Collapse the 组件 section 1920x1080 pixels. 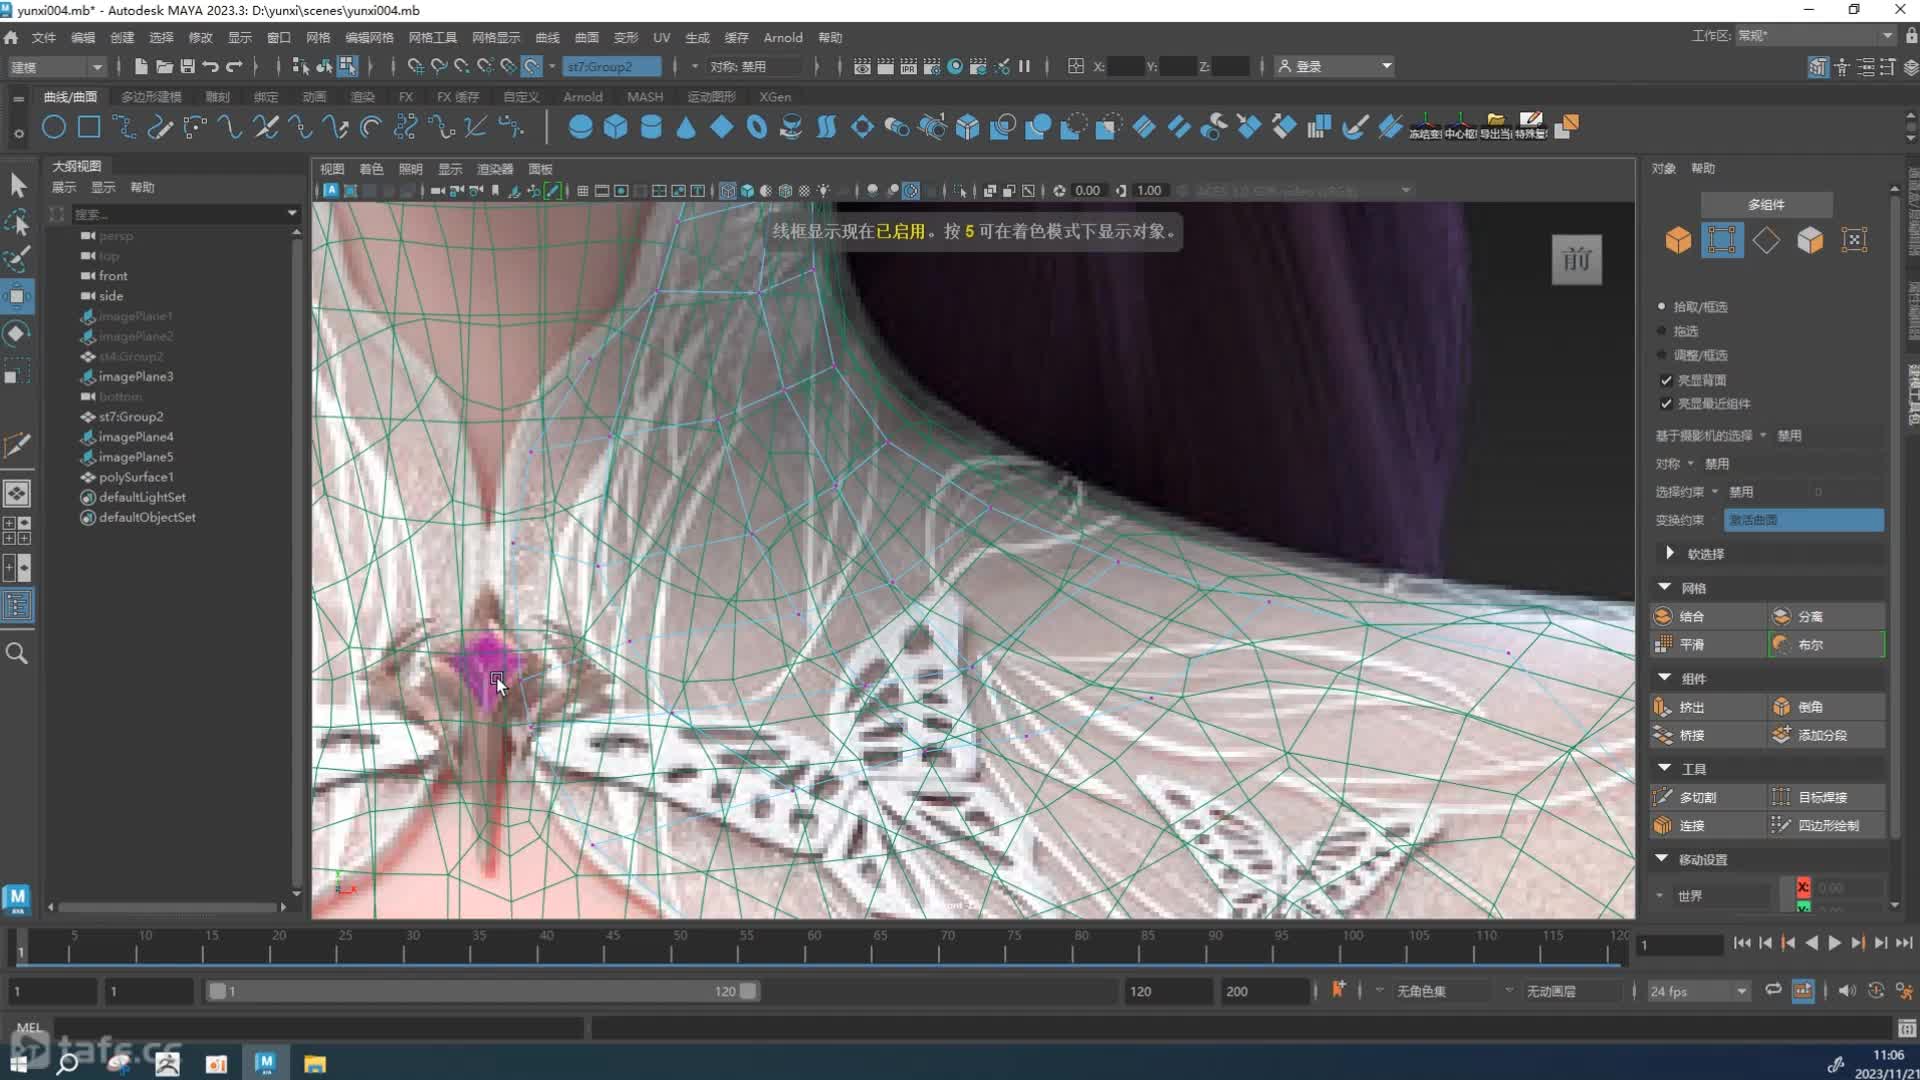(1664, 678)
